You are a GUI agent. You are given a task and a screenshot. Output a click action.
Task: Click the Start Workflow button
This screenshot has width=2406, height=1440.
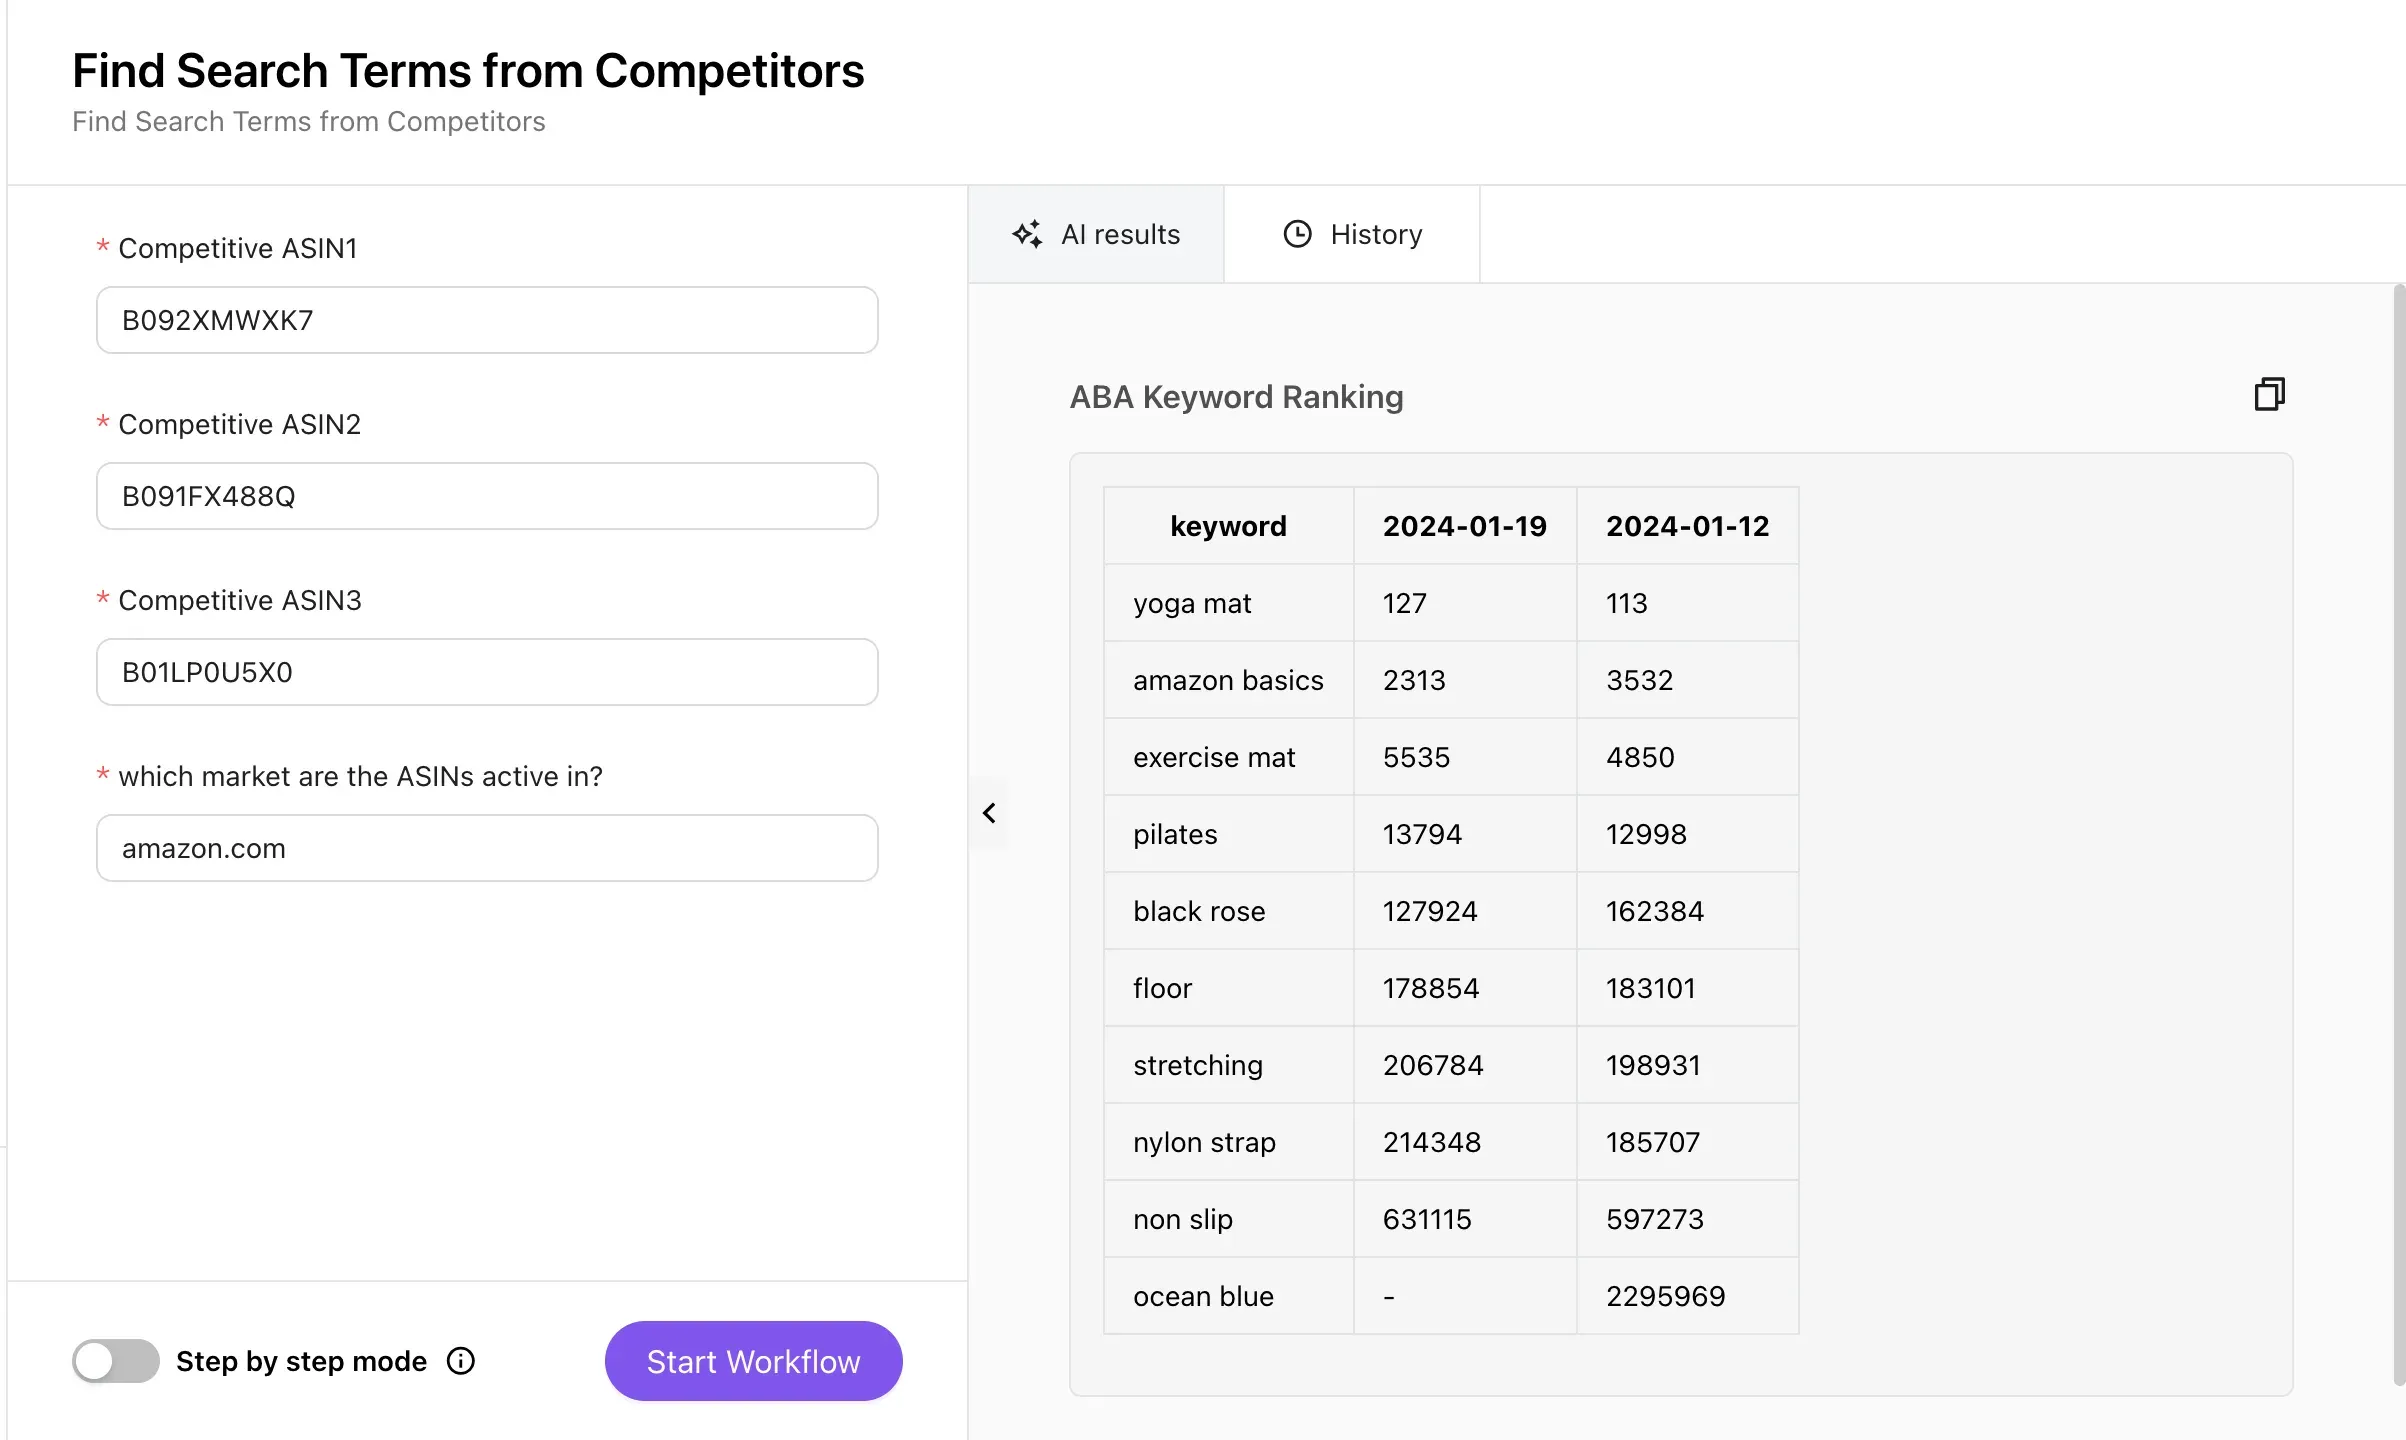pos(752,1361)
